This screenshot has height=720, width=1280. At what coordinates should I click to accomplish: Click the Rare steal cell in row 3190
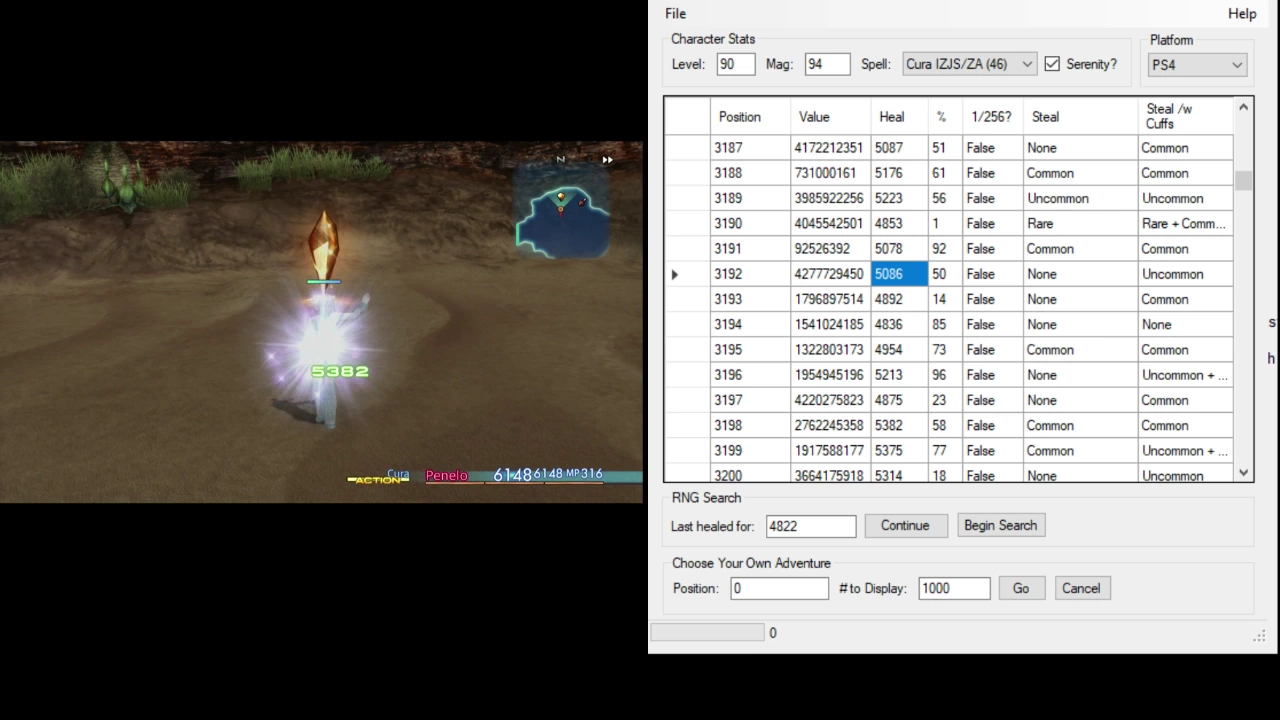pyautogui.click(x=1080, y=224)
